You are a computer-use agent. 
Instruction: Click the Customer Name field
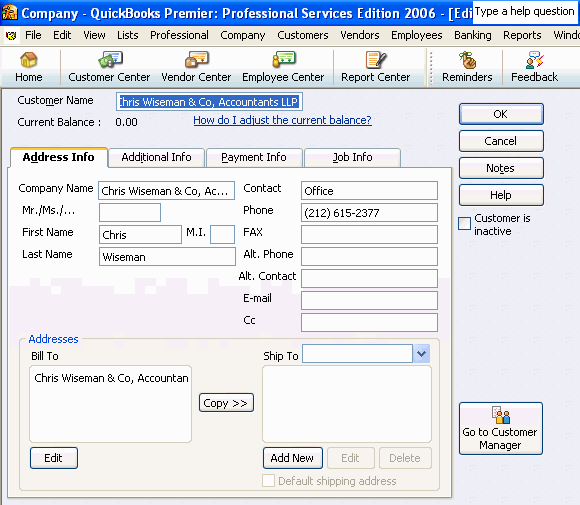click(x=209, y=102)
